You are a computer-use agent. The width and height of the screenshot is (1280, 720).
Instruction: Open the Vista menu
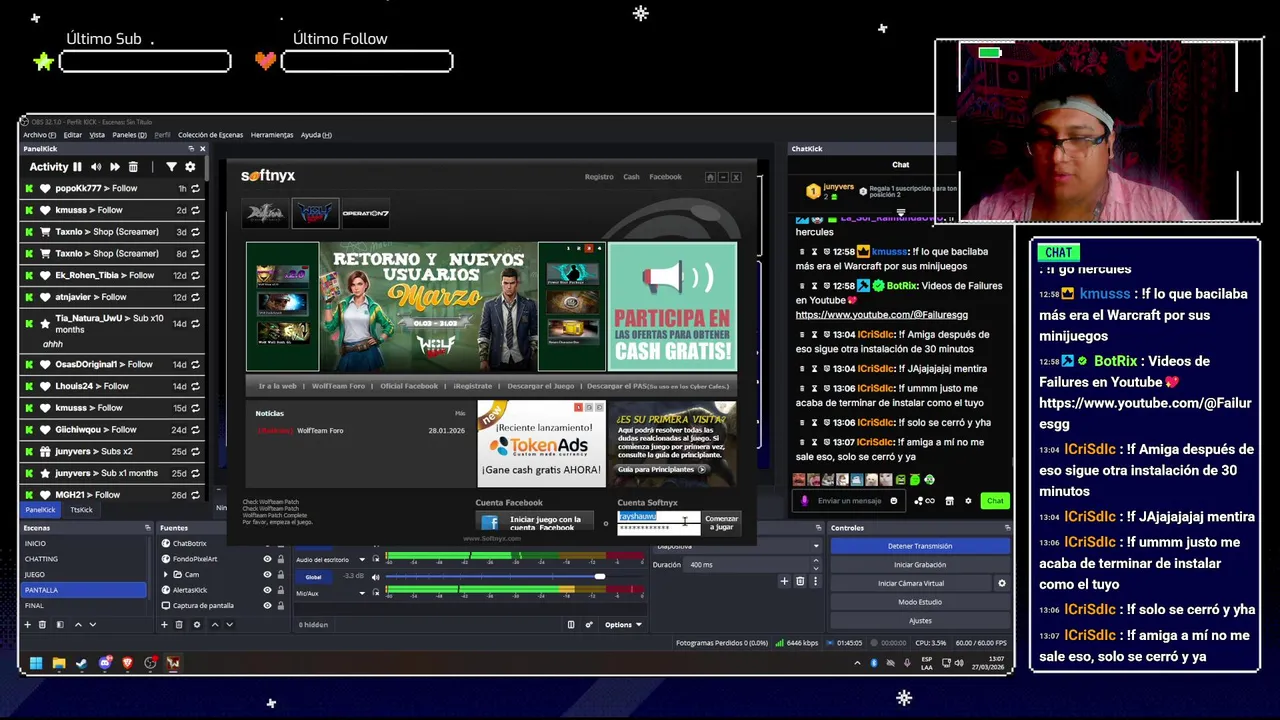pos(97,135)
